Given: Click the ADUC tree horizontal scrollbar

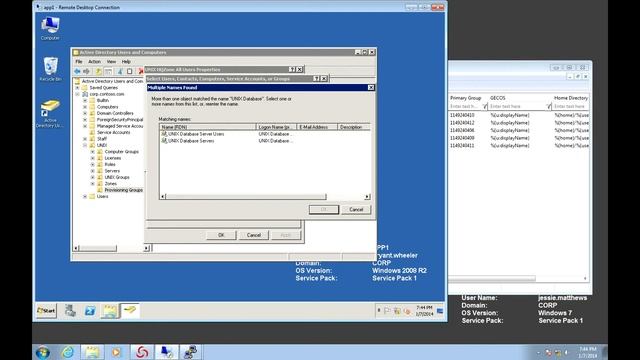Looking at the screenshot, I should point(98,248).
